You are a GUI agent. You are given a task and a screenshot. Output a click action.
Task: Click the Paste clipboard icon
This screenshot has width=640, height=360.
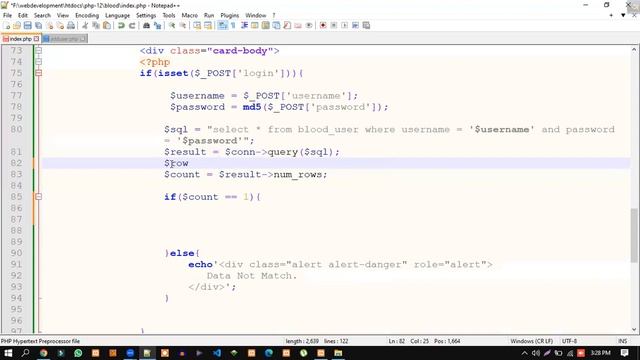click(107, 26)
